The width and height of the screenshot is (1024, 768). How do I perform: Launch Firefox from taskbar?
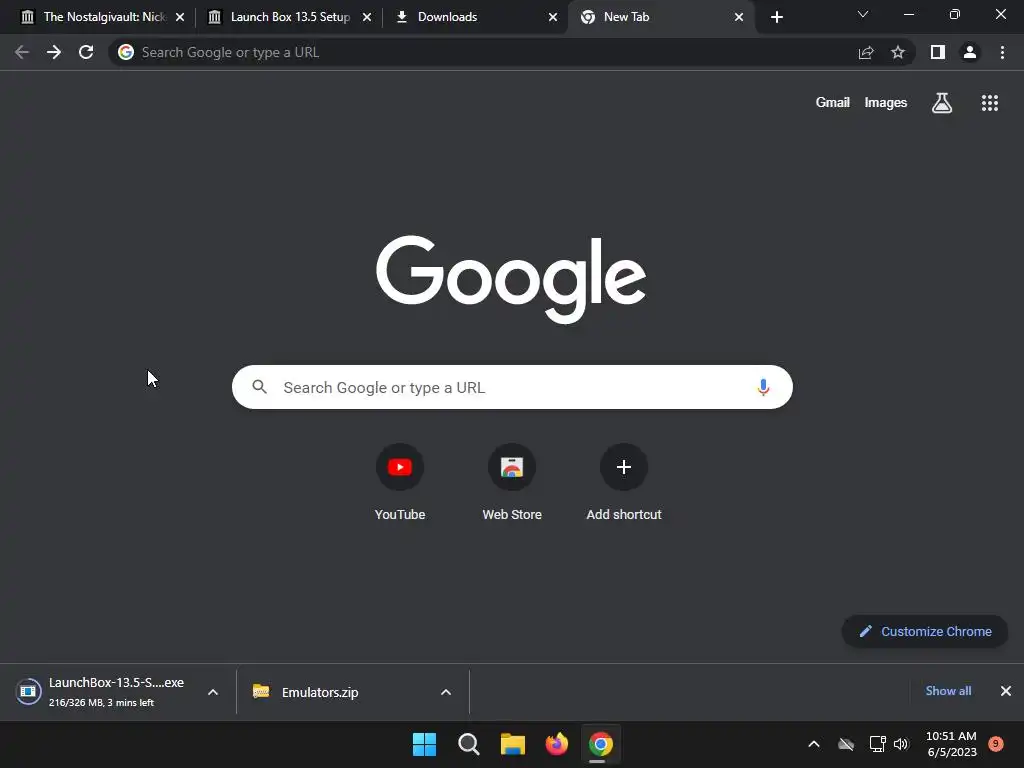[556, 744]
